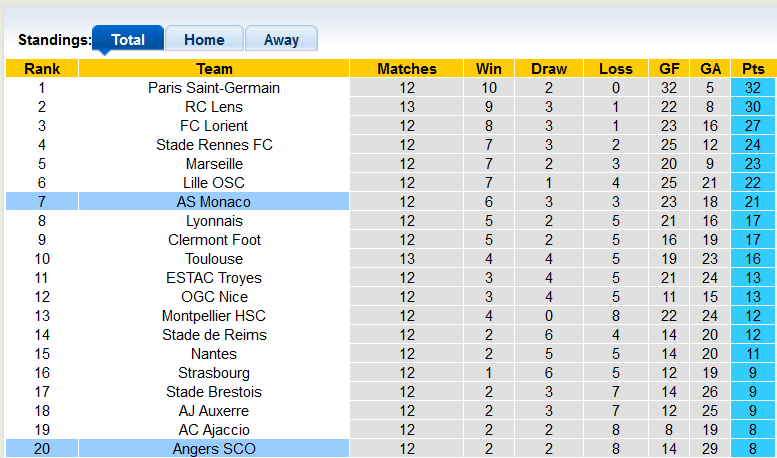Click the GF column header
Screen dimensions: 777x458
pyautogui.click(x=669, y=69)
